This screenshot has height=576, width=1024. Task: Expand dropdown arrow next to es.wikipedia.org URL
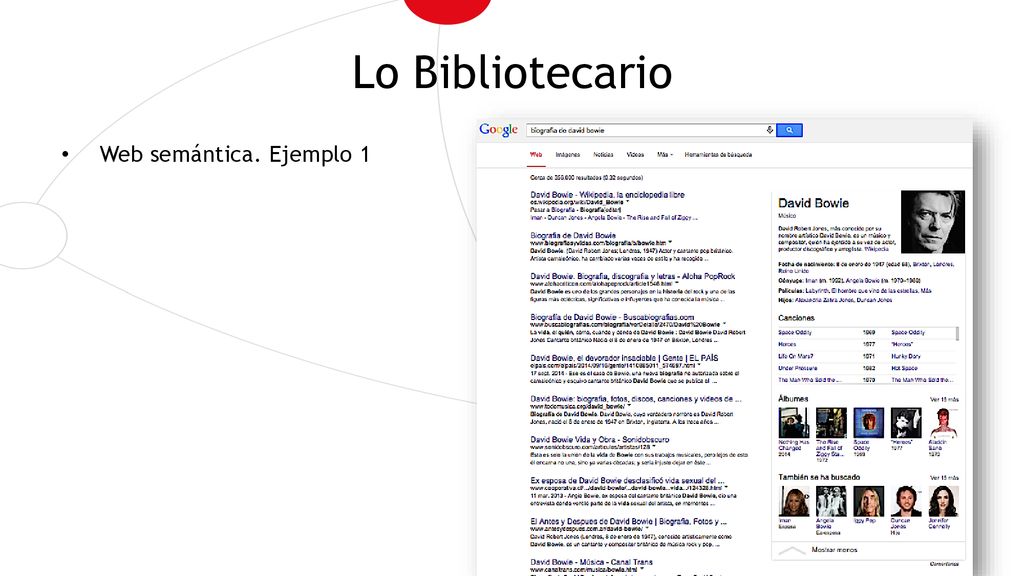(x=628, y=202)
